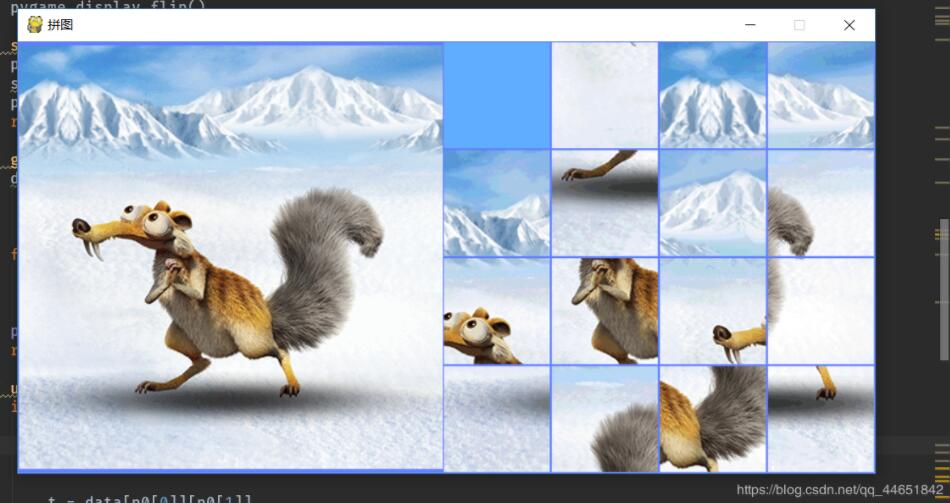The height and width of the screenshot is (503, 950).
Task: Select the tile with hind foot and shadow
Action: coord(821,419)
